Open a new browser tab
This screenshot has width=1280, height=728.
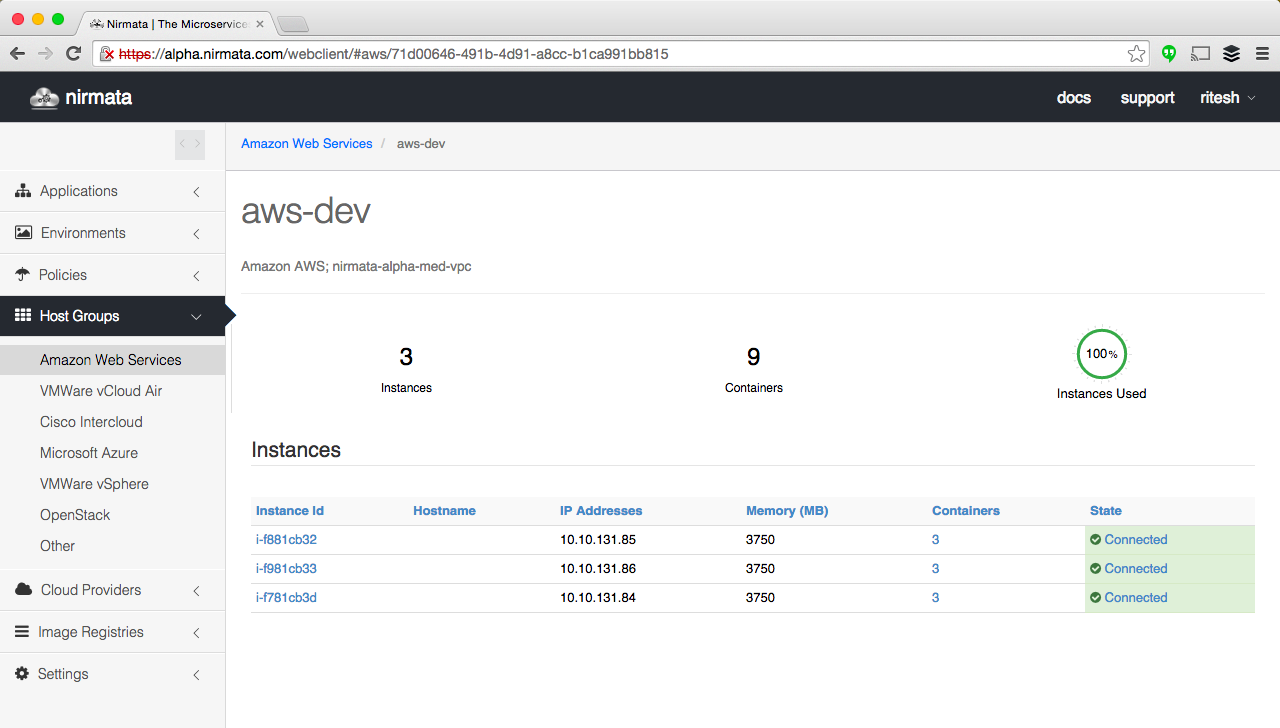(292, 24)
